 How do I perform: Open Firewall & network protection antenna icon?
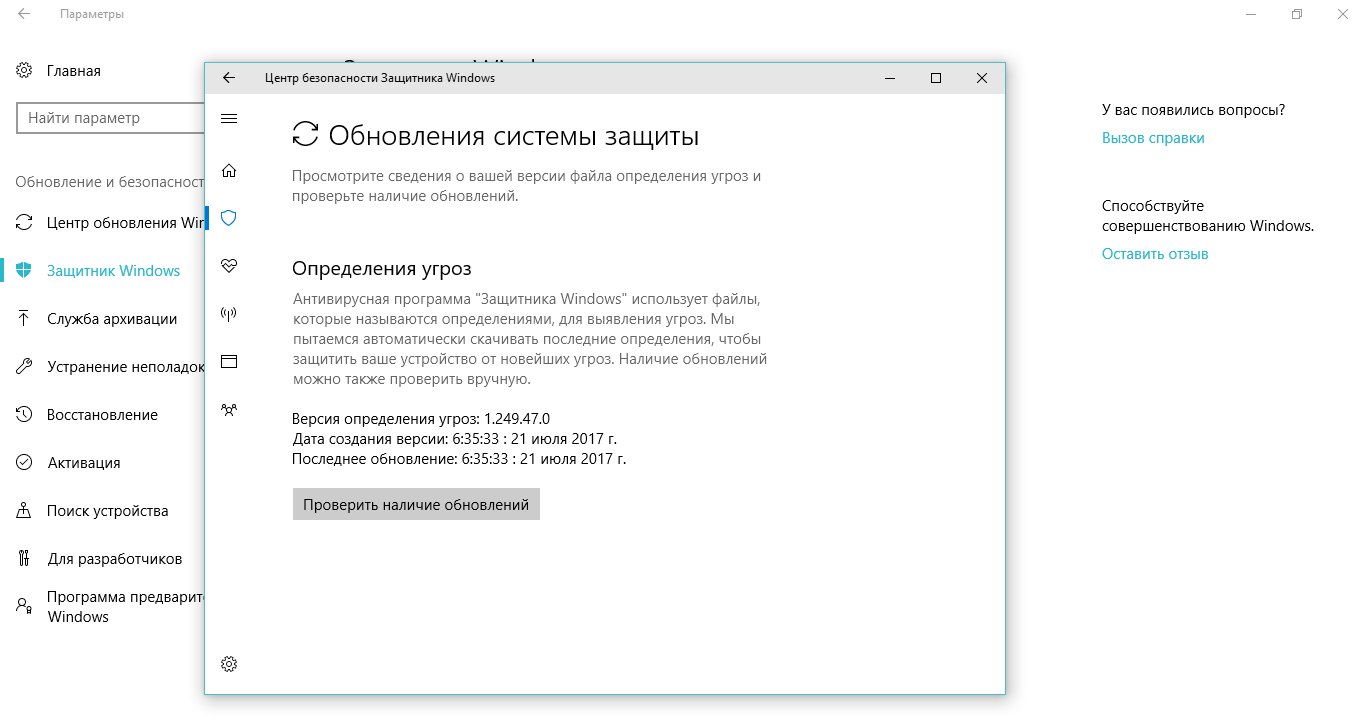229,314
